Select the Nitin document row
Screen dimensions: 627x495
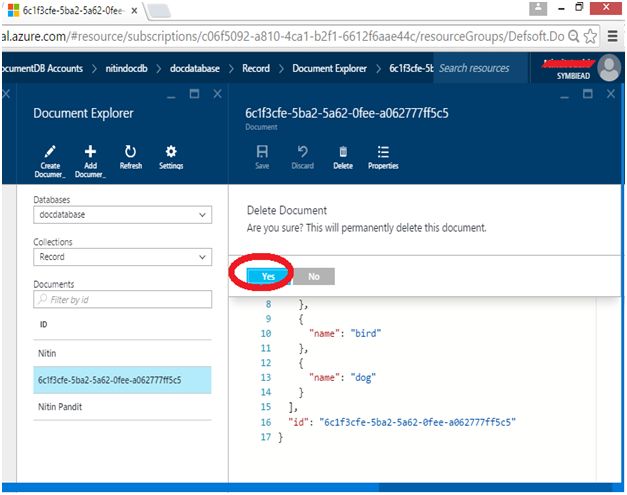pos(122,353)
